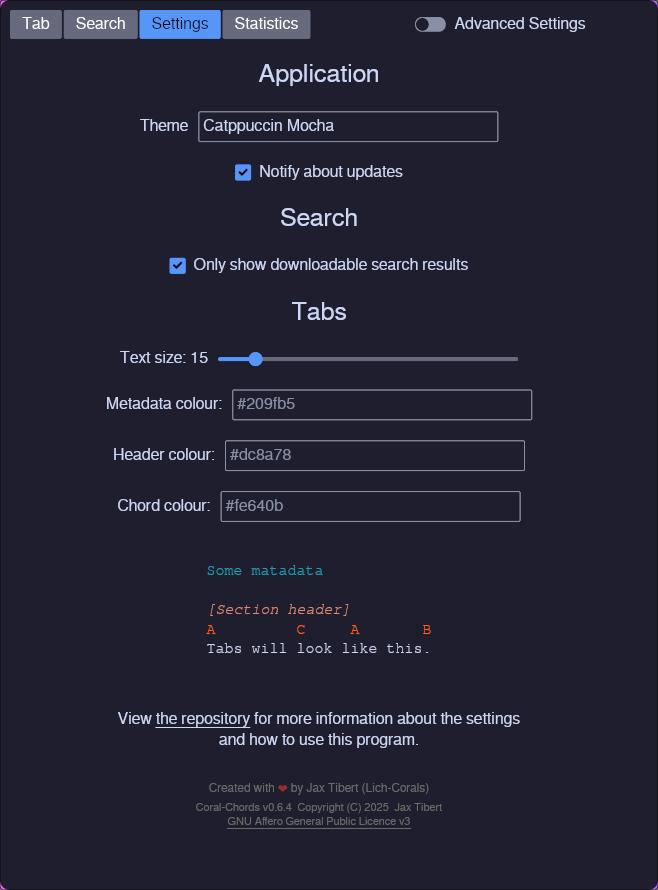This screenshot has width=658, height=890.
Task: Open the Tab view
Action: tap(36, 24)
